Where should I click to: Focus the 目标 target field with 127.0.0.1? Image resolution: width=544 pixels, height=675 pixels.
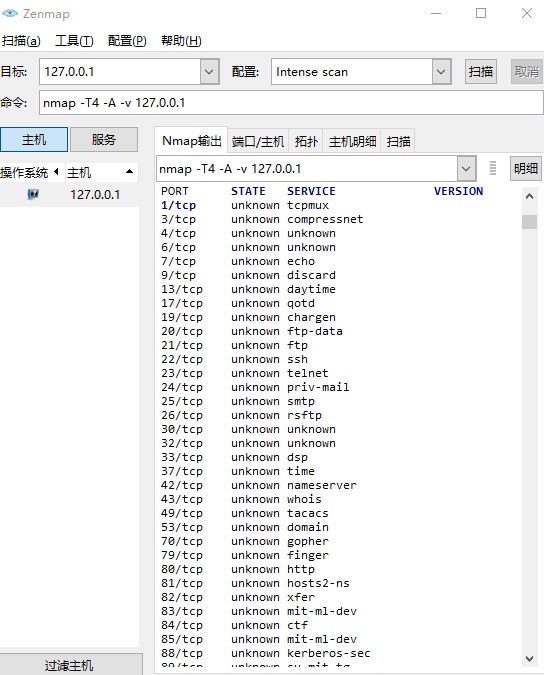[120, 71]
